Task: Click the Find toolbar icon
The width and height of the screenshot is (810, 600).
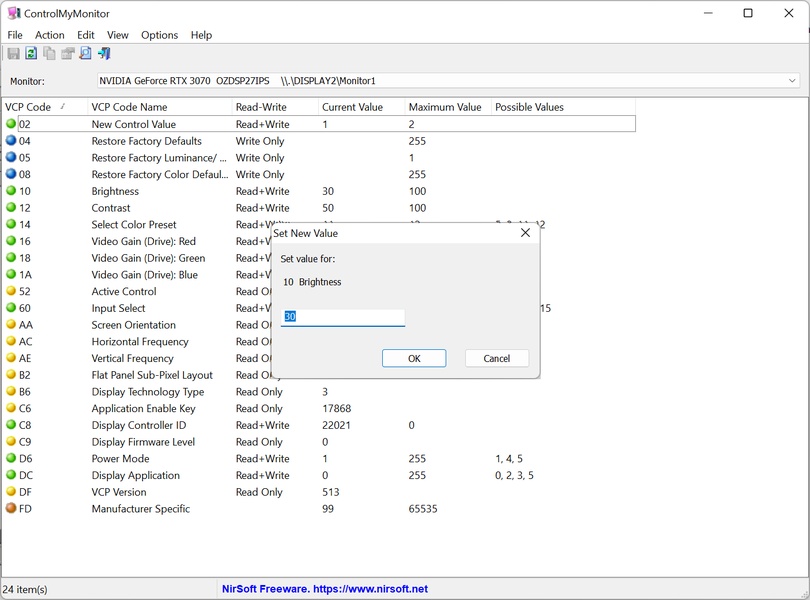Action: (x=85, y=54)
